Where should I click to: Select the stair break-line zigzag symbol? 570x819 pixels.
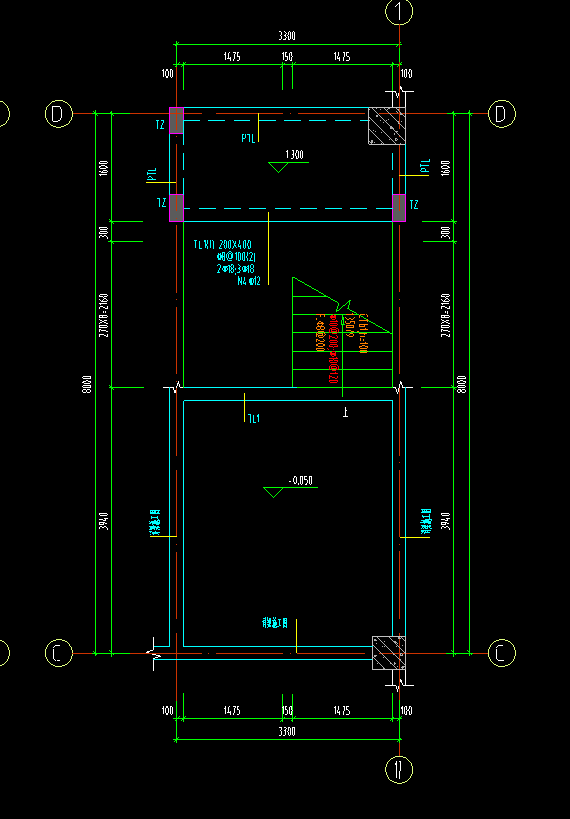coord(345,307)
